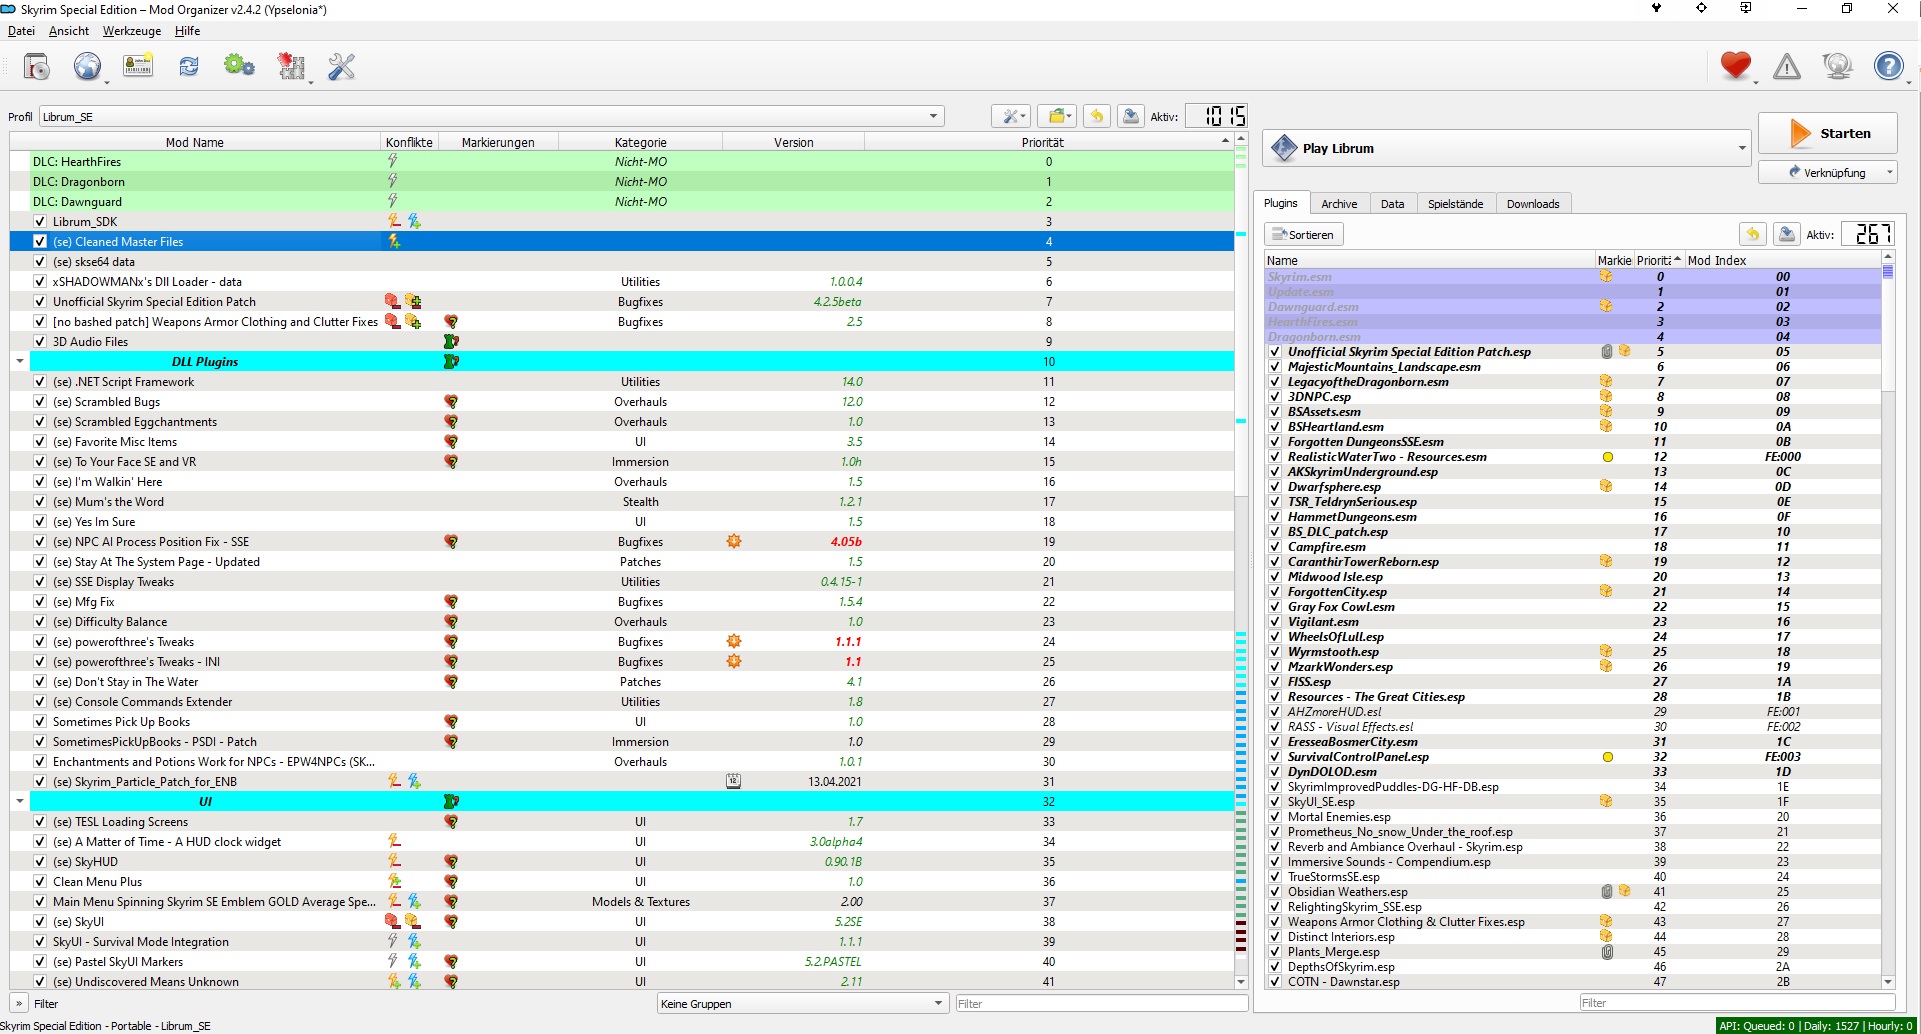The width and height of the screenshot is (1921, 1034).
Task: Open the Play Librum executable dropdown
Action: tap(1741, 149)
